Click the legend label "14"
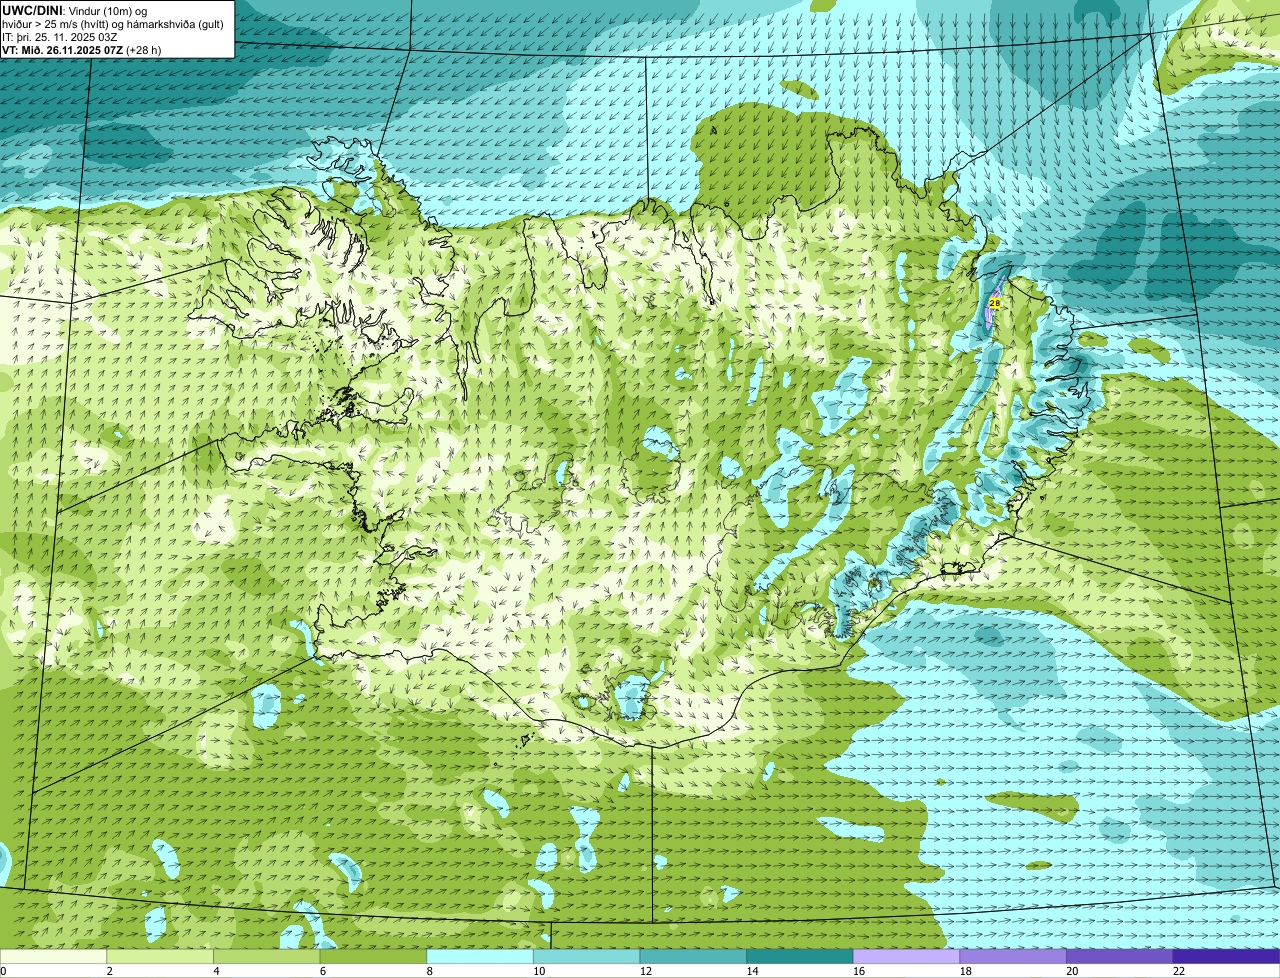This screenshot has height=978, width=1280. pos(752,971)
